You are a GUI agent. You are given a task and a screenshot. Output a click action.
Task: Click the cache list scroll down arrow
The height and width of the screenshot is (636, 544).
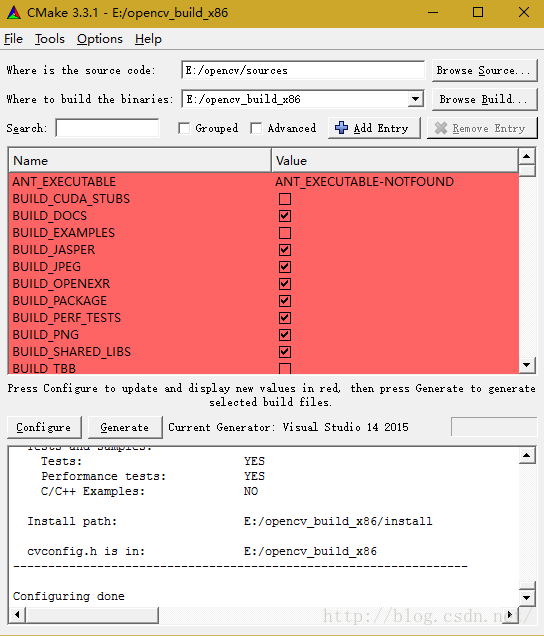point(527,365)
